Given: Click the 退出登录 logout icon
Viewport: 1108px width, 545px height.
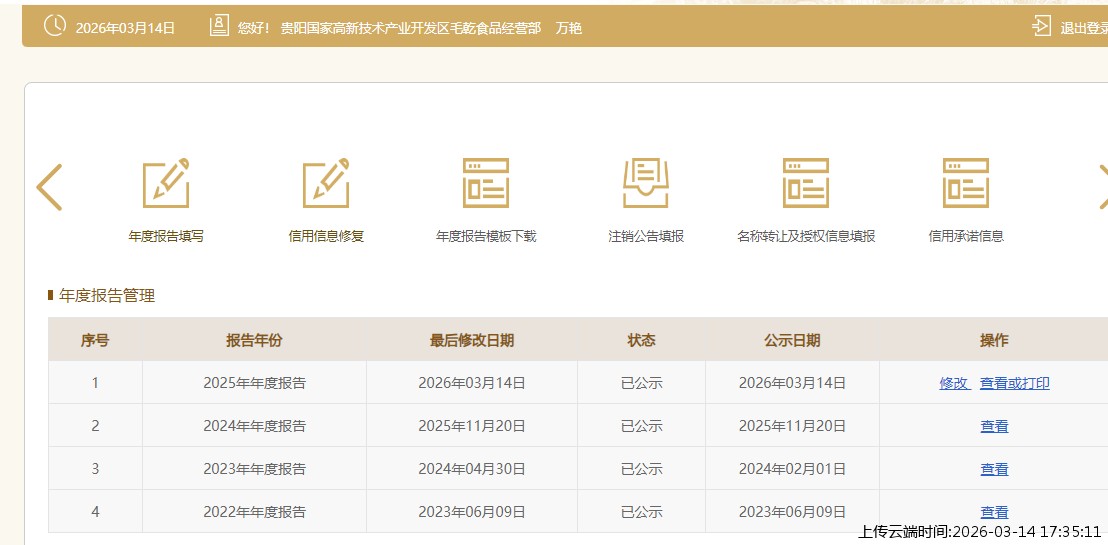Looking at the screenshot, I should pyautogui.click(x=1042, y=27).
